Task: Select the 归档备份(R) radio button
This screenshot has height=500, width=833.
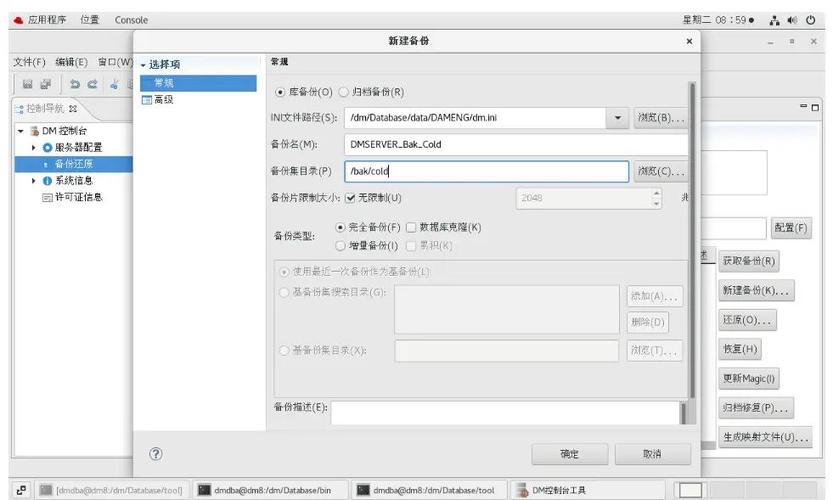Action: click(x=344, y=92)
